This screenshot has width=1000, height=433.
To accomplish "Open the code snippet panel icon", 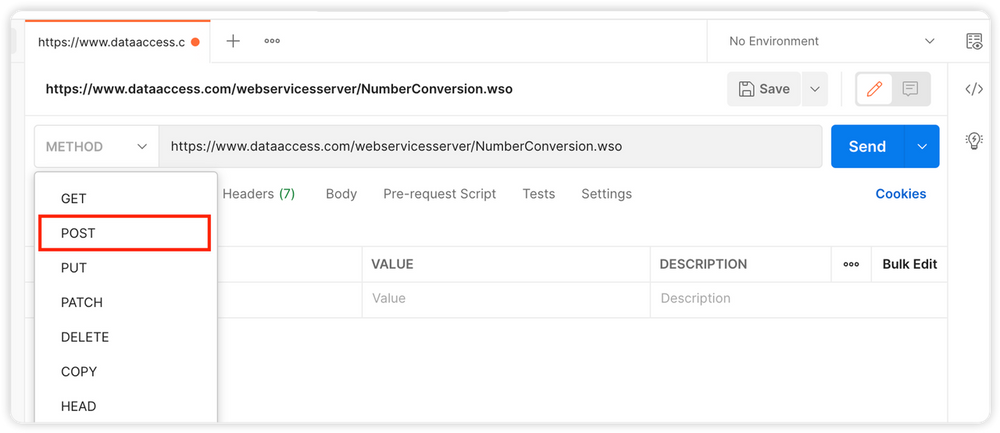I will (x=973, y=89).
